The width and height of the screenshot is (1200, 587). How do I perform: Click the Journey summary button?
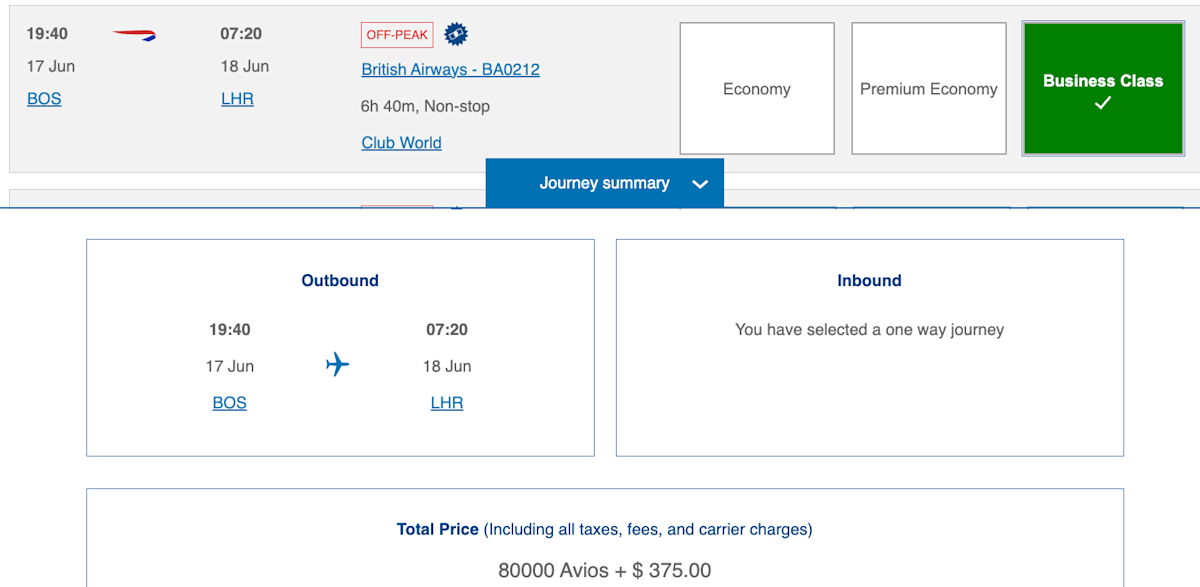604,183
